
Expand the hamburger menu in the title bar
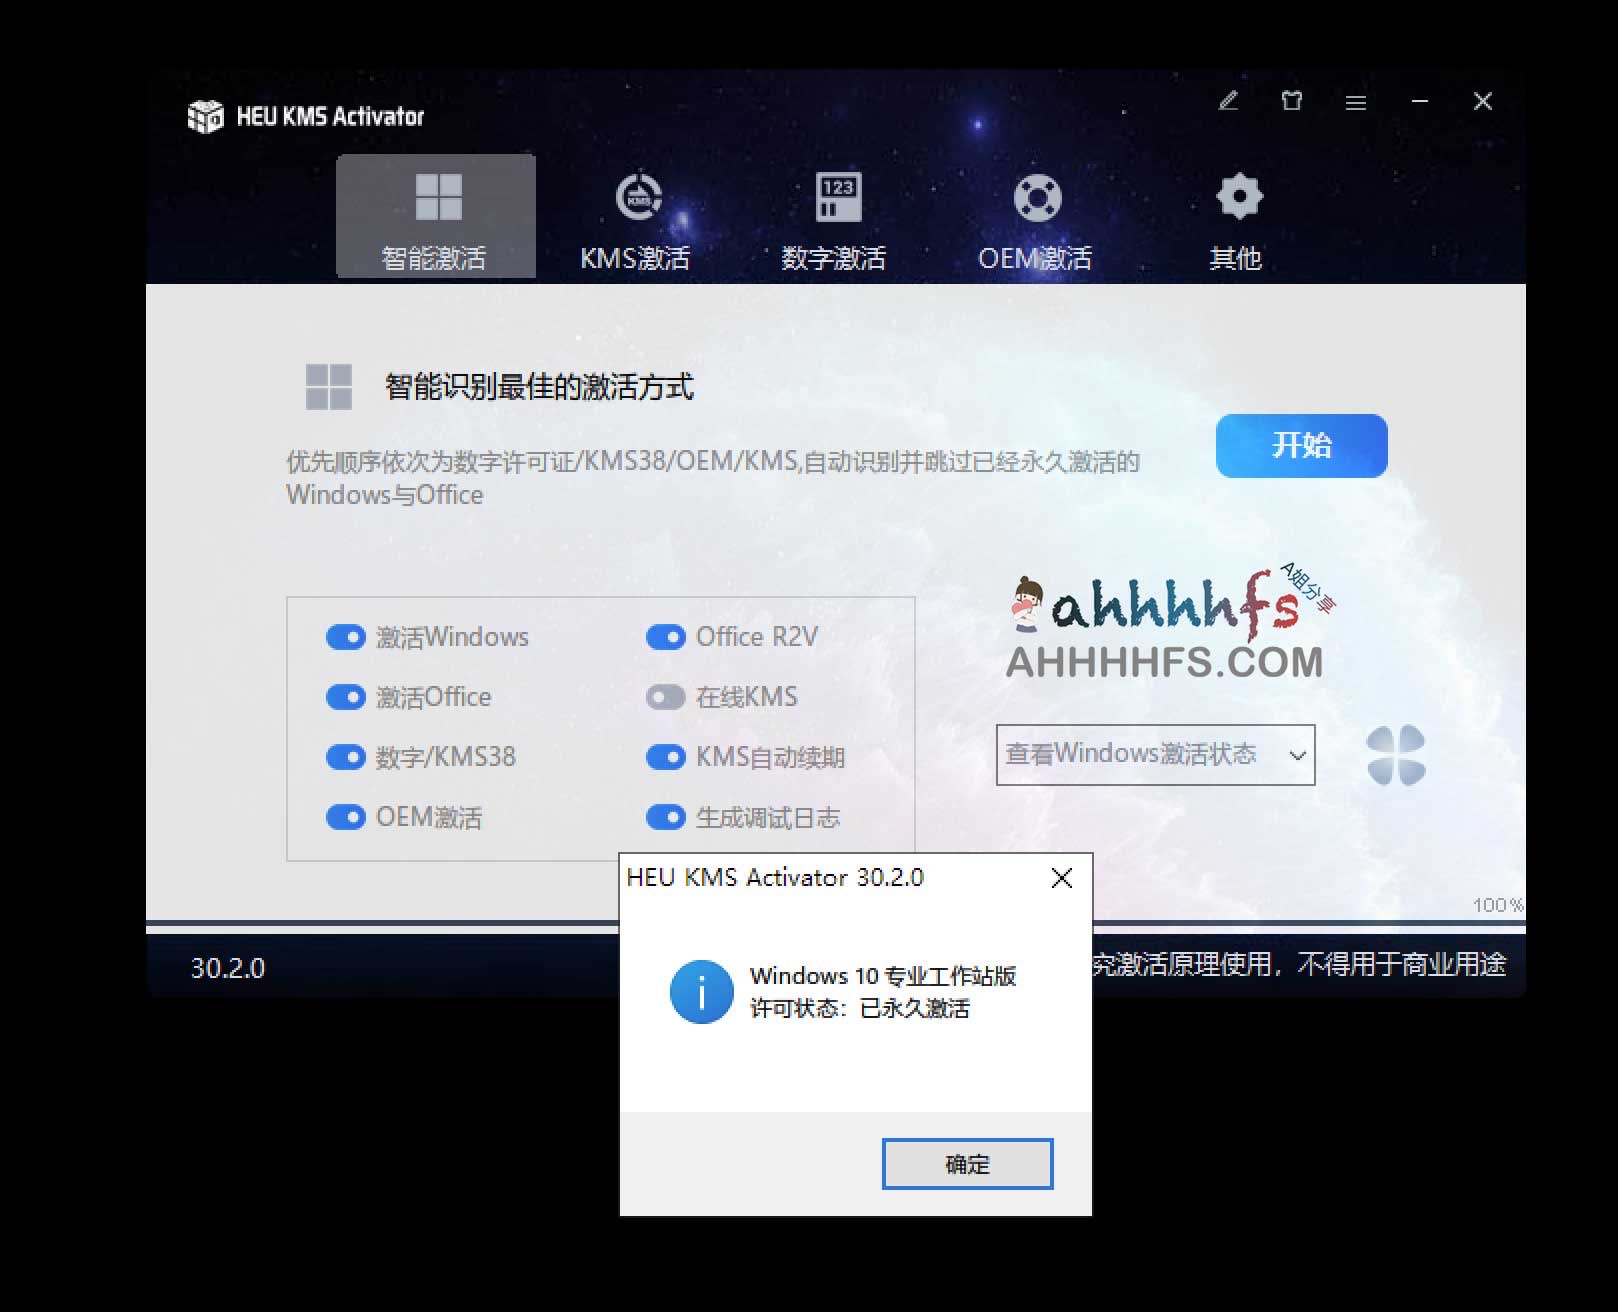click(x=1355, y=101)
